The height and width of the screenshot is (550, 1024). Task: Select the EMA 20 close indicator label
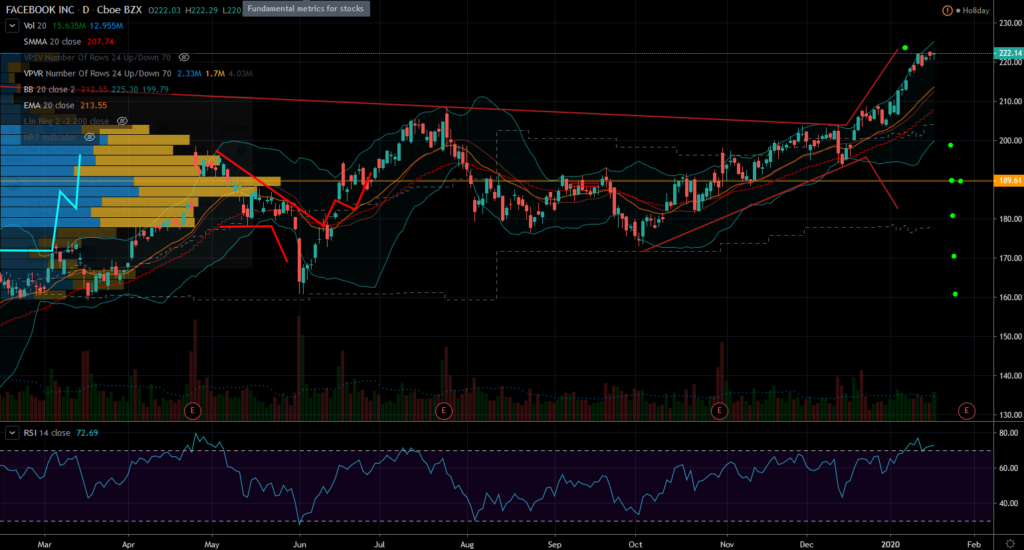click(49, 105)
